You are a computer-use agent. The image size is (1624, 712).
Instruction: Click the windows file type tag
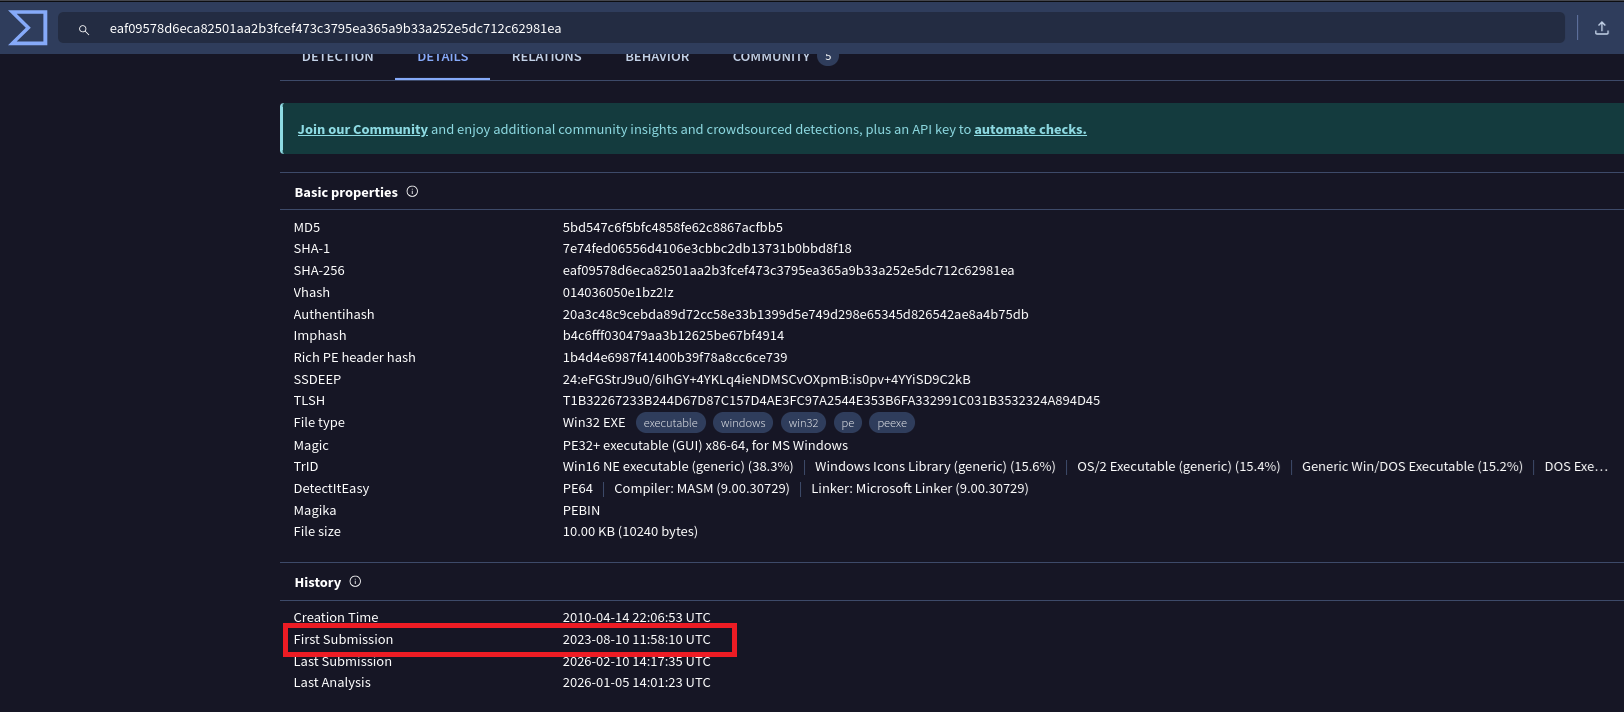click(x=742, y=423)
